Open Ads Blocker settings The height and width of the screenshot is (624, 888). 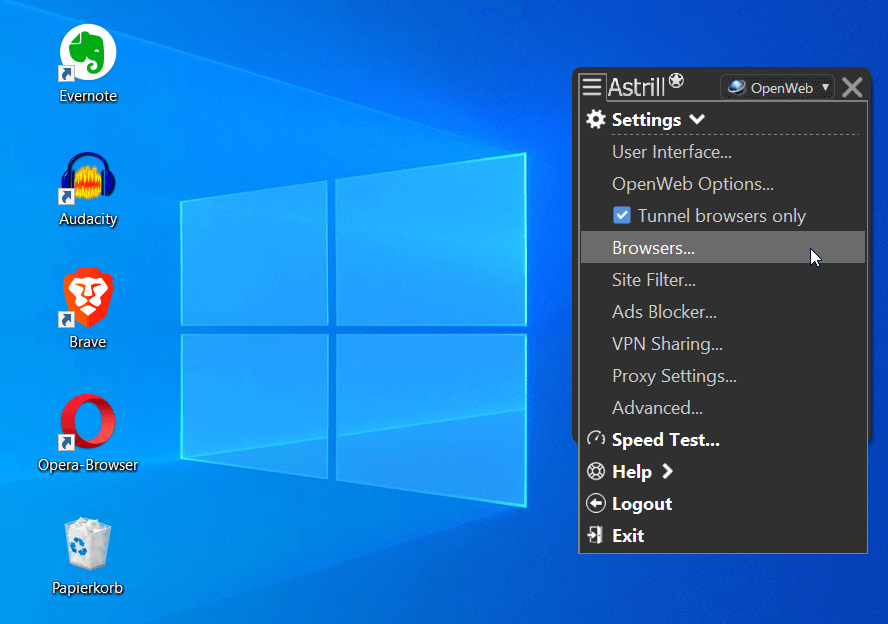pyautogui.click(x=723, y=312)
